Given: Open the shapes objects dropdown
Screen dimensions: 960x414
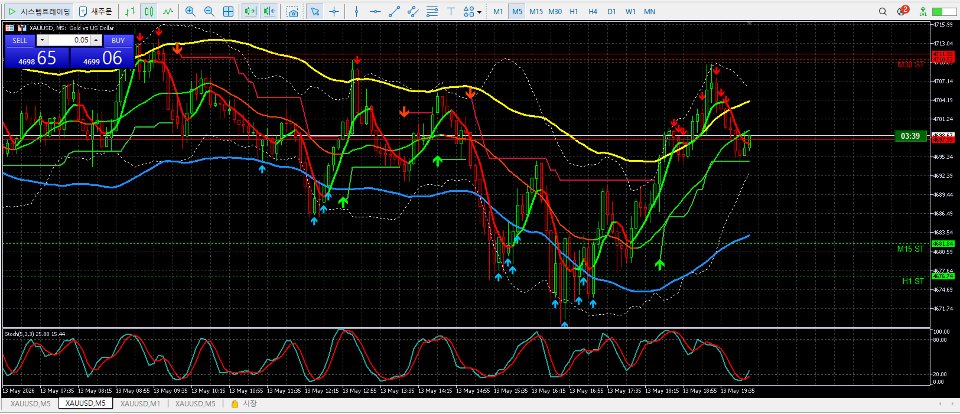Looking at the screenshot, I should 472,11.
